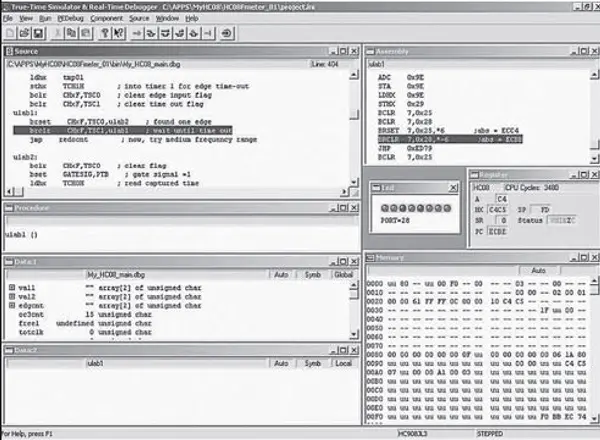600x440 pixels.
Task: Click the Open file toolbar icon
Action: point(22,31)
